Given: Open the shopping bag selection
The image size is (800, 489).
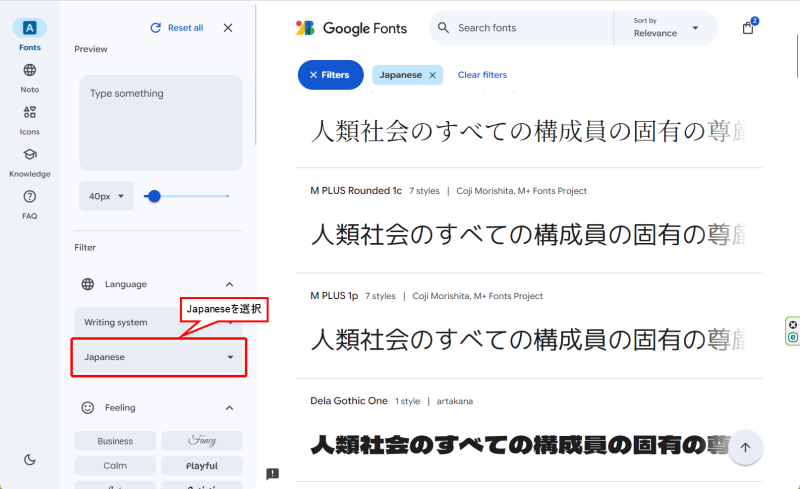Looking at the screenshot, I should point(748,28).
